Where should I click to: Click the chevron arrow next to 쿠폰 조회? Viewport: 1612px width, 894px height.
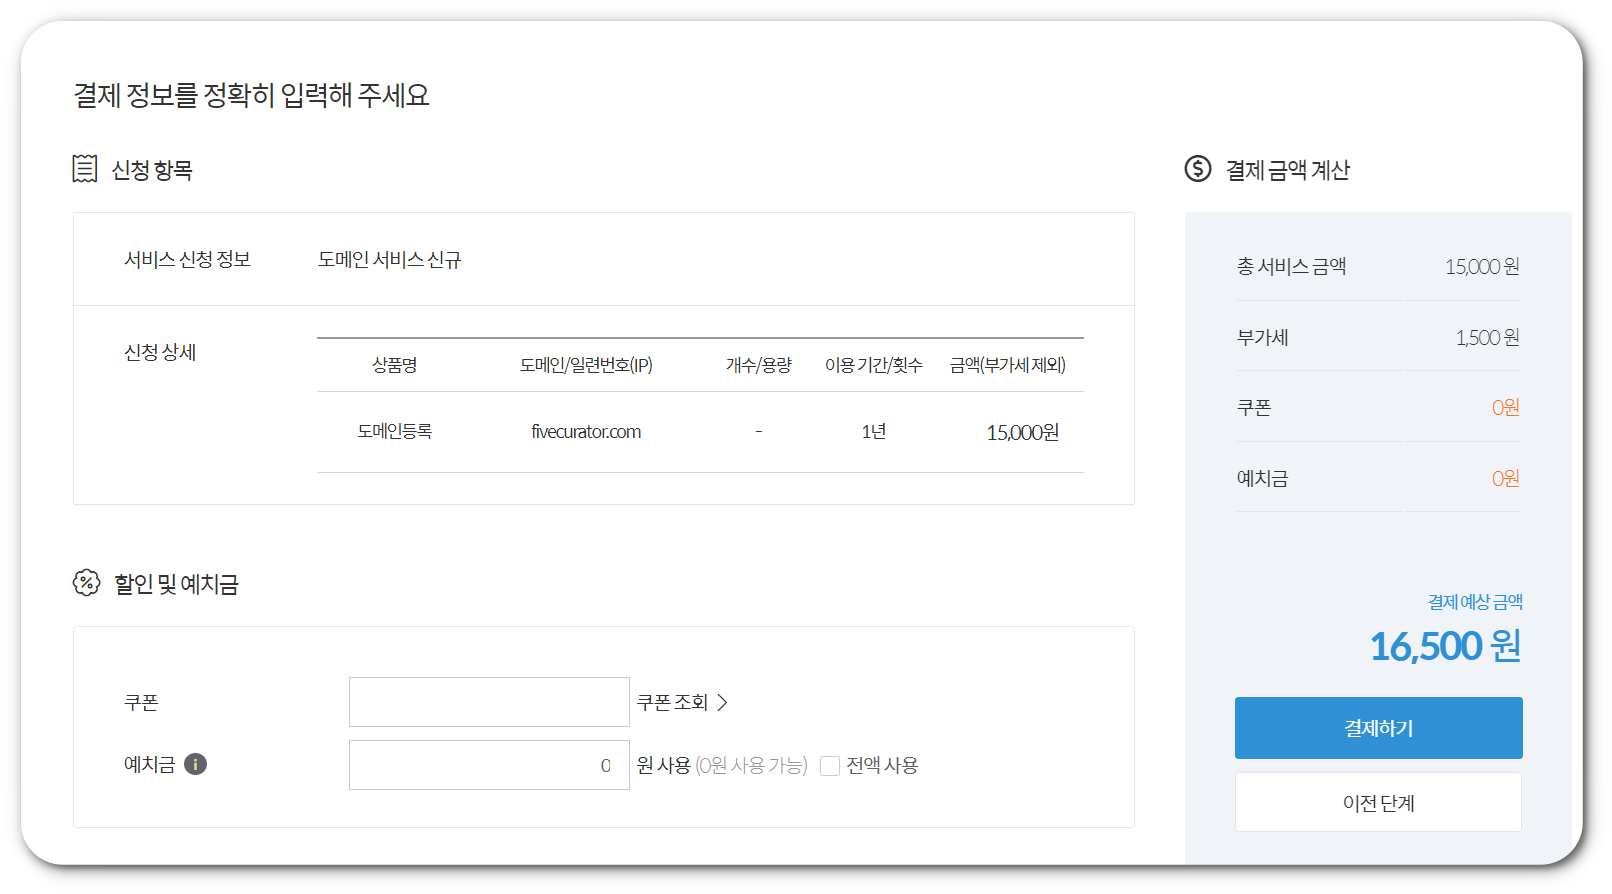tap(722, 703)
